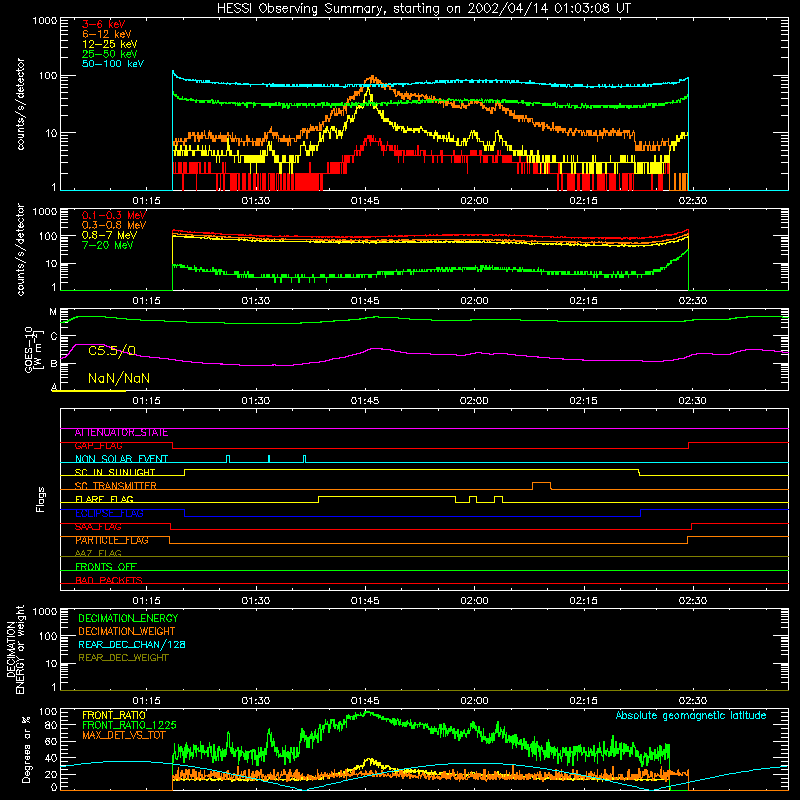Viewport: 800px width, 800px height.
Task: Select the NaN/NaN annotation in GOES panel
Action: pyautogui.click(x=119, y=379)
